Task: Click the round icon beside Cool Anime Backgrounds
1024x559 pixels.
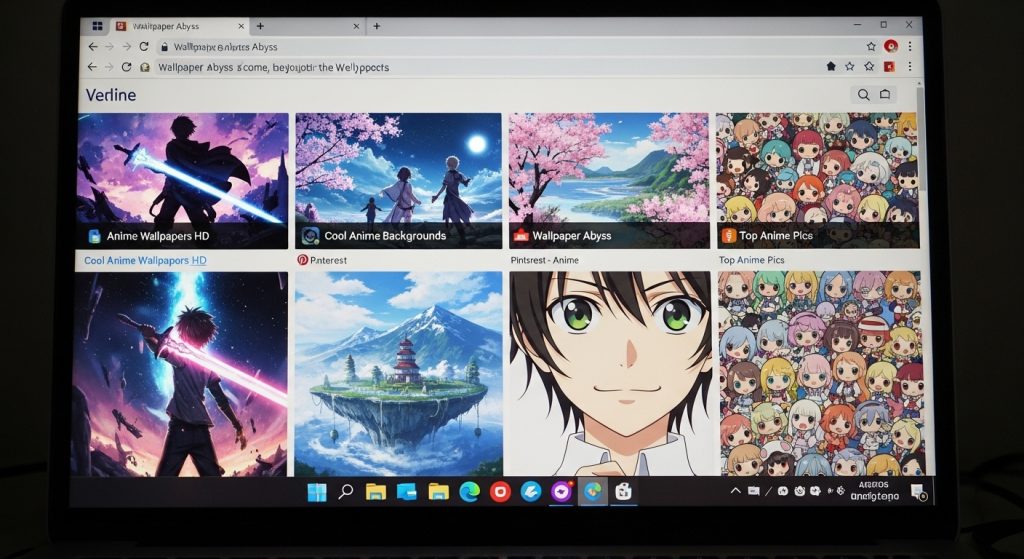Action: coord(310,236)
